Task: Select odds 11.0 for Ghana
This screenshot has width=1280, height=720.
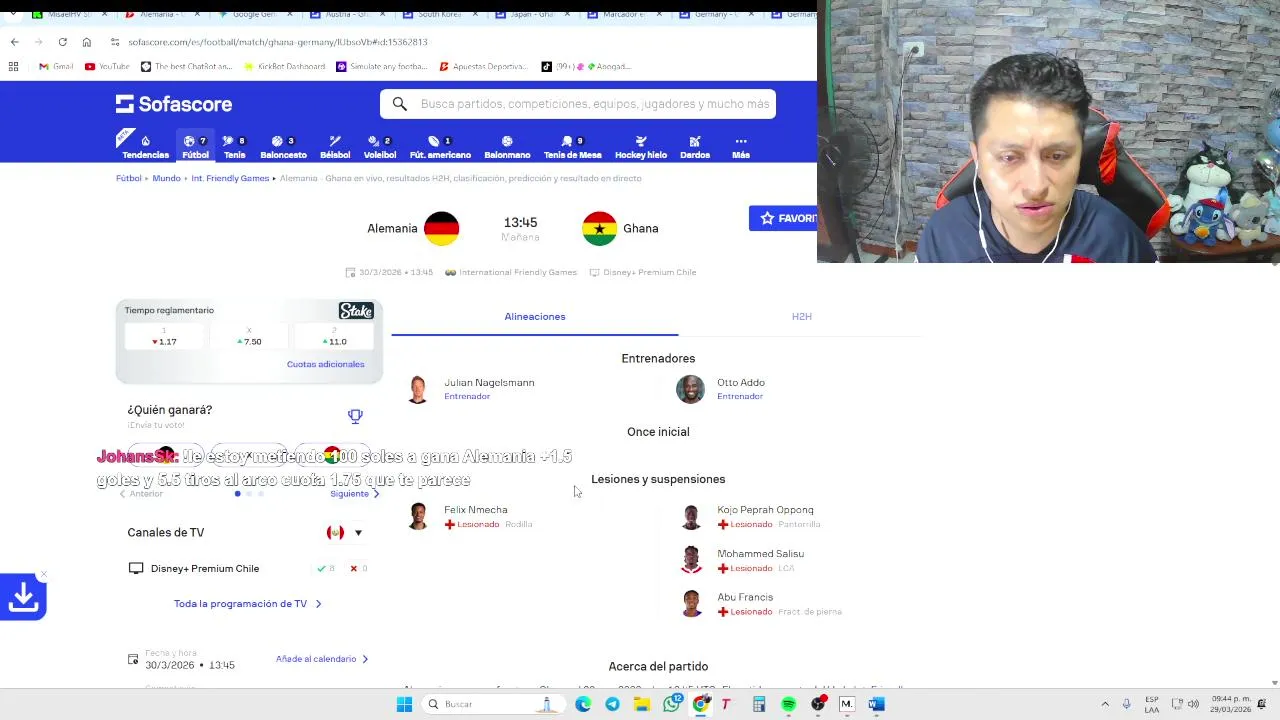Action: point(334,337)
